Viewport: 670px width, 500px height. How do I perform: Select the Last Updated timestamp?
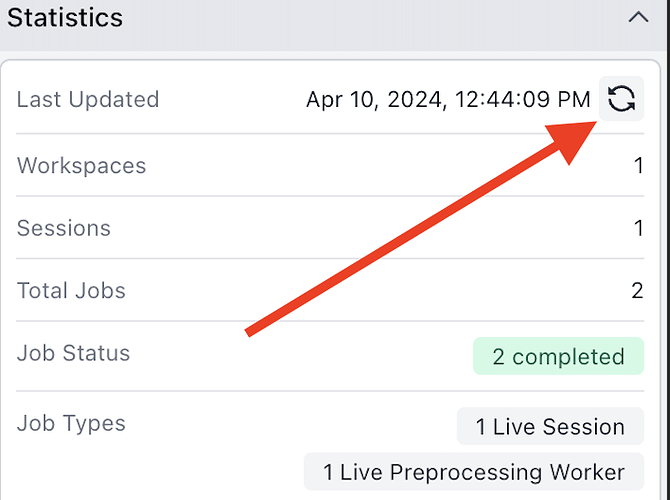(448, 100)
